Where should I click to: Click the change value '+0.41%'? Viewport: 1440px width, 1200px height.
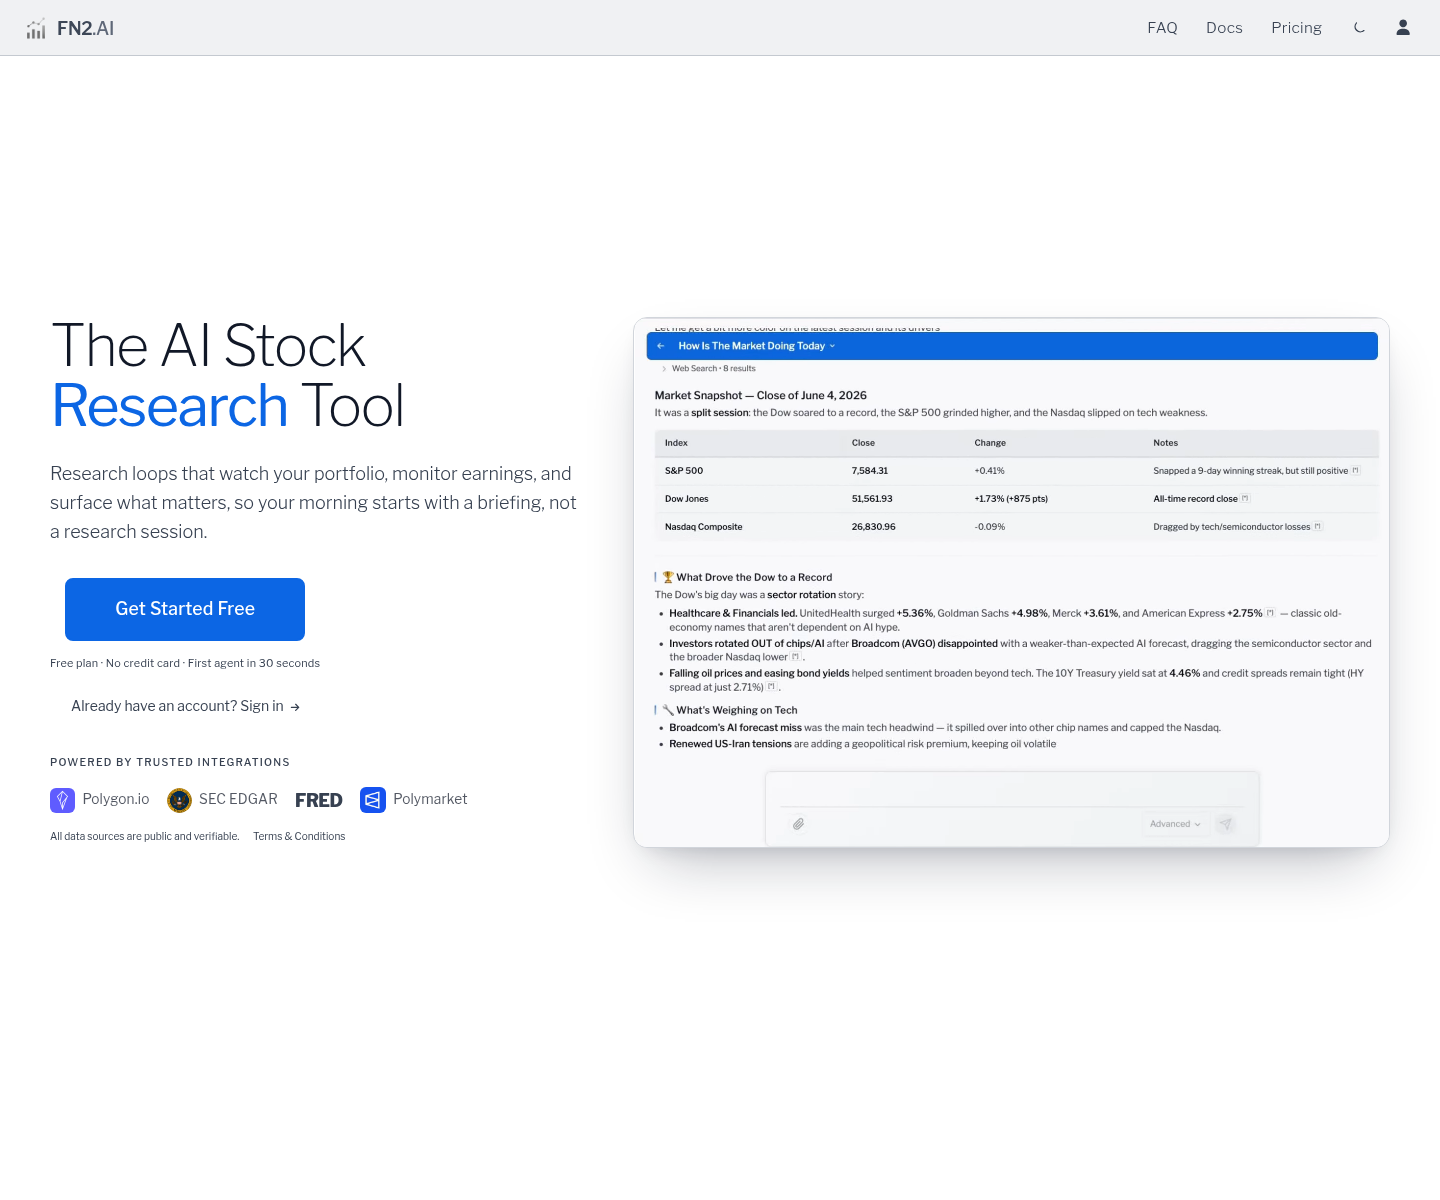pos(990,470)
